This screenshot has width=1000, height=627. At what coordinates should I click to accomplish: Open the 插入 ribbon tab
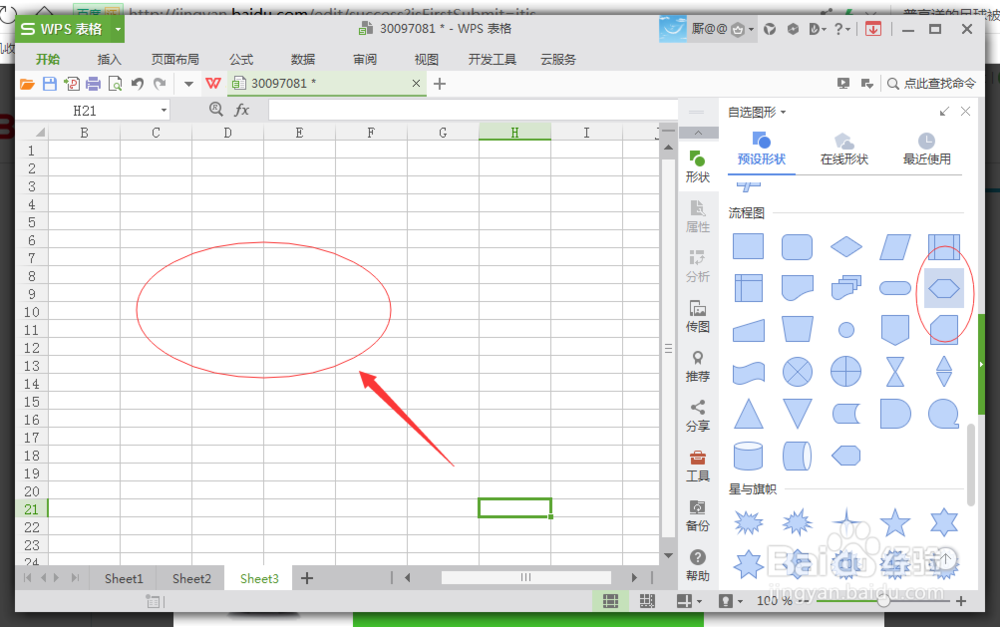click(109, 59)
